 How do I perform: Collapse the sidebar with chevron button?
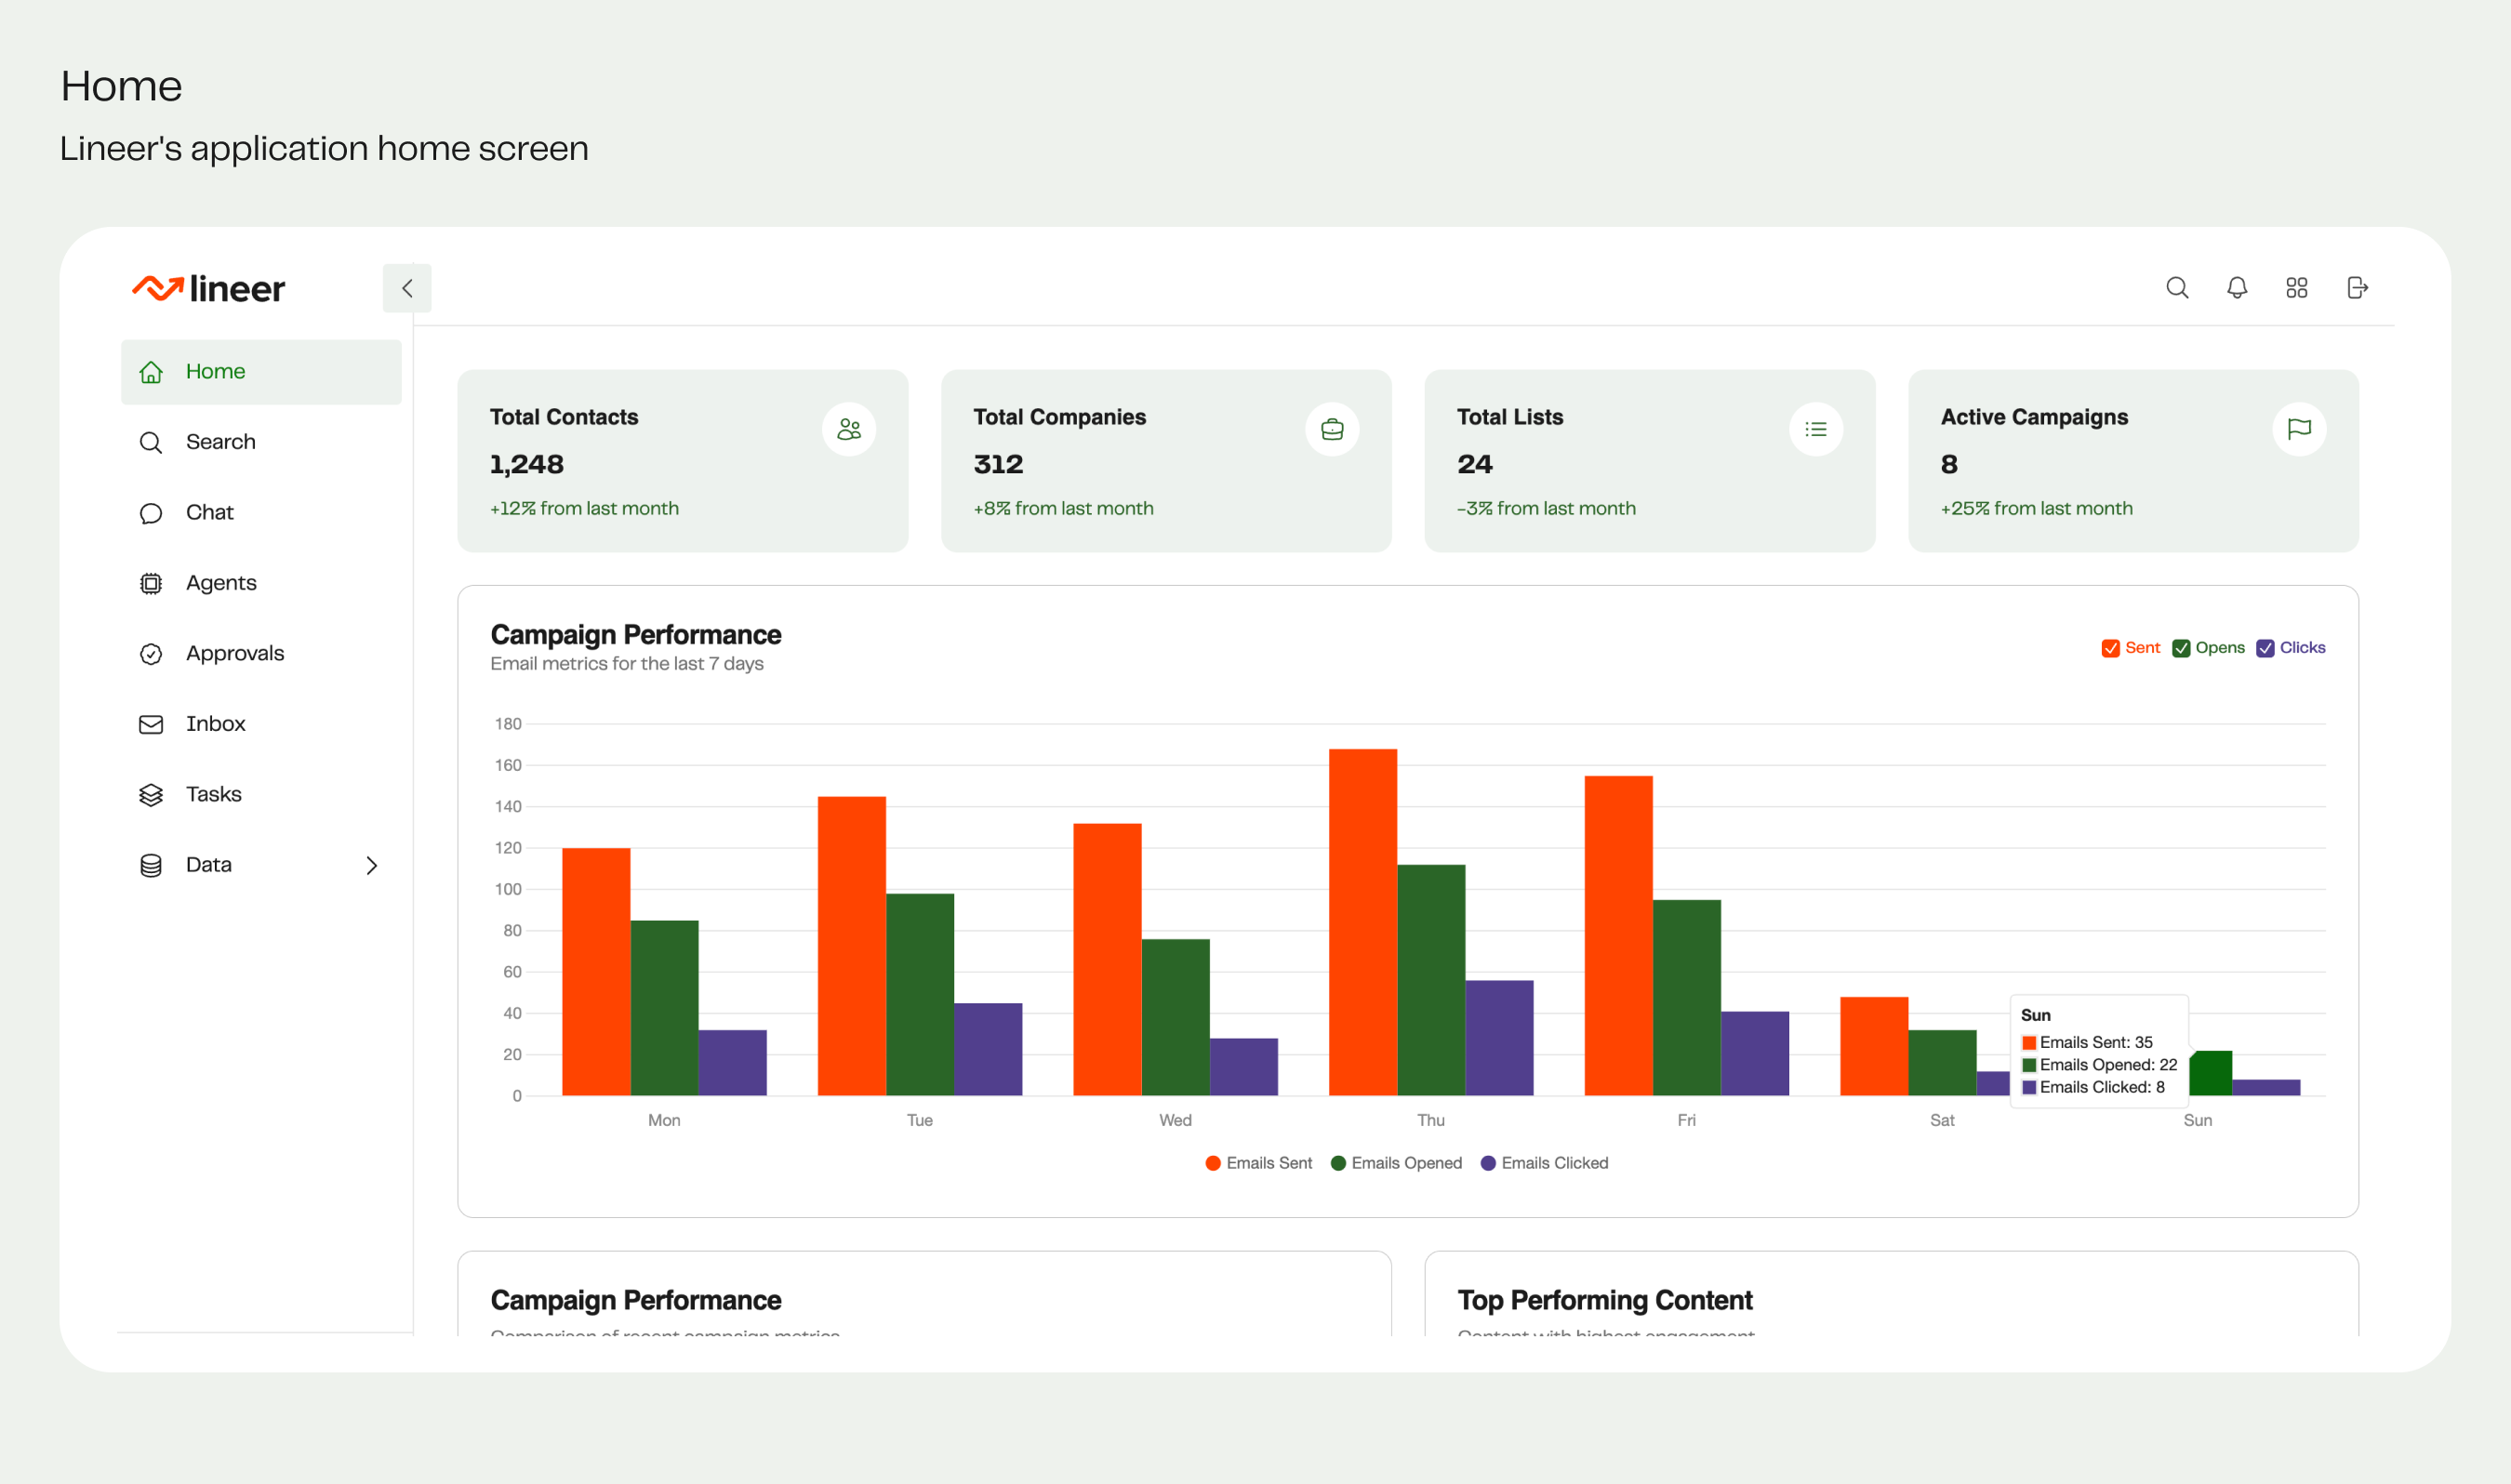(x=407, y=288)
